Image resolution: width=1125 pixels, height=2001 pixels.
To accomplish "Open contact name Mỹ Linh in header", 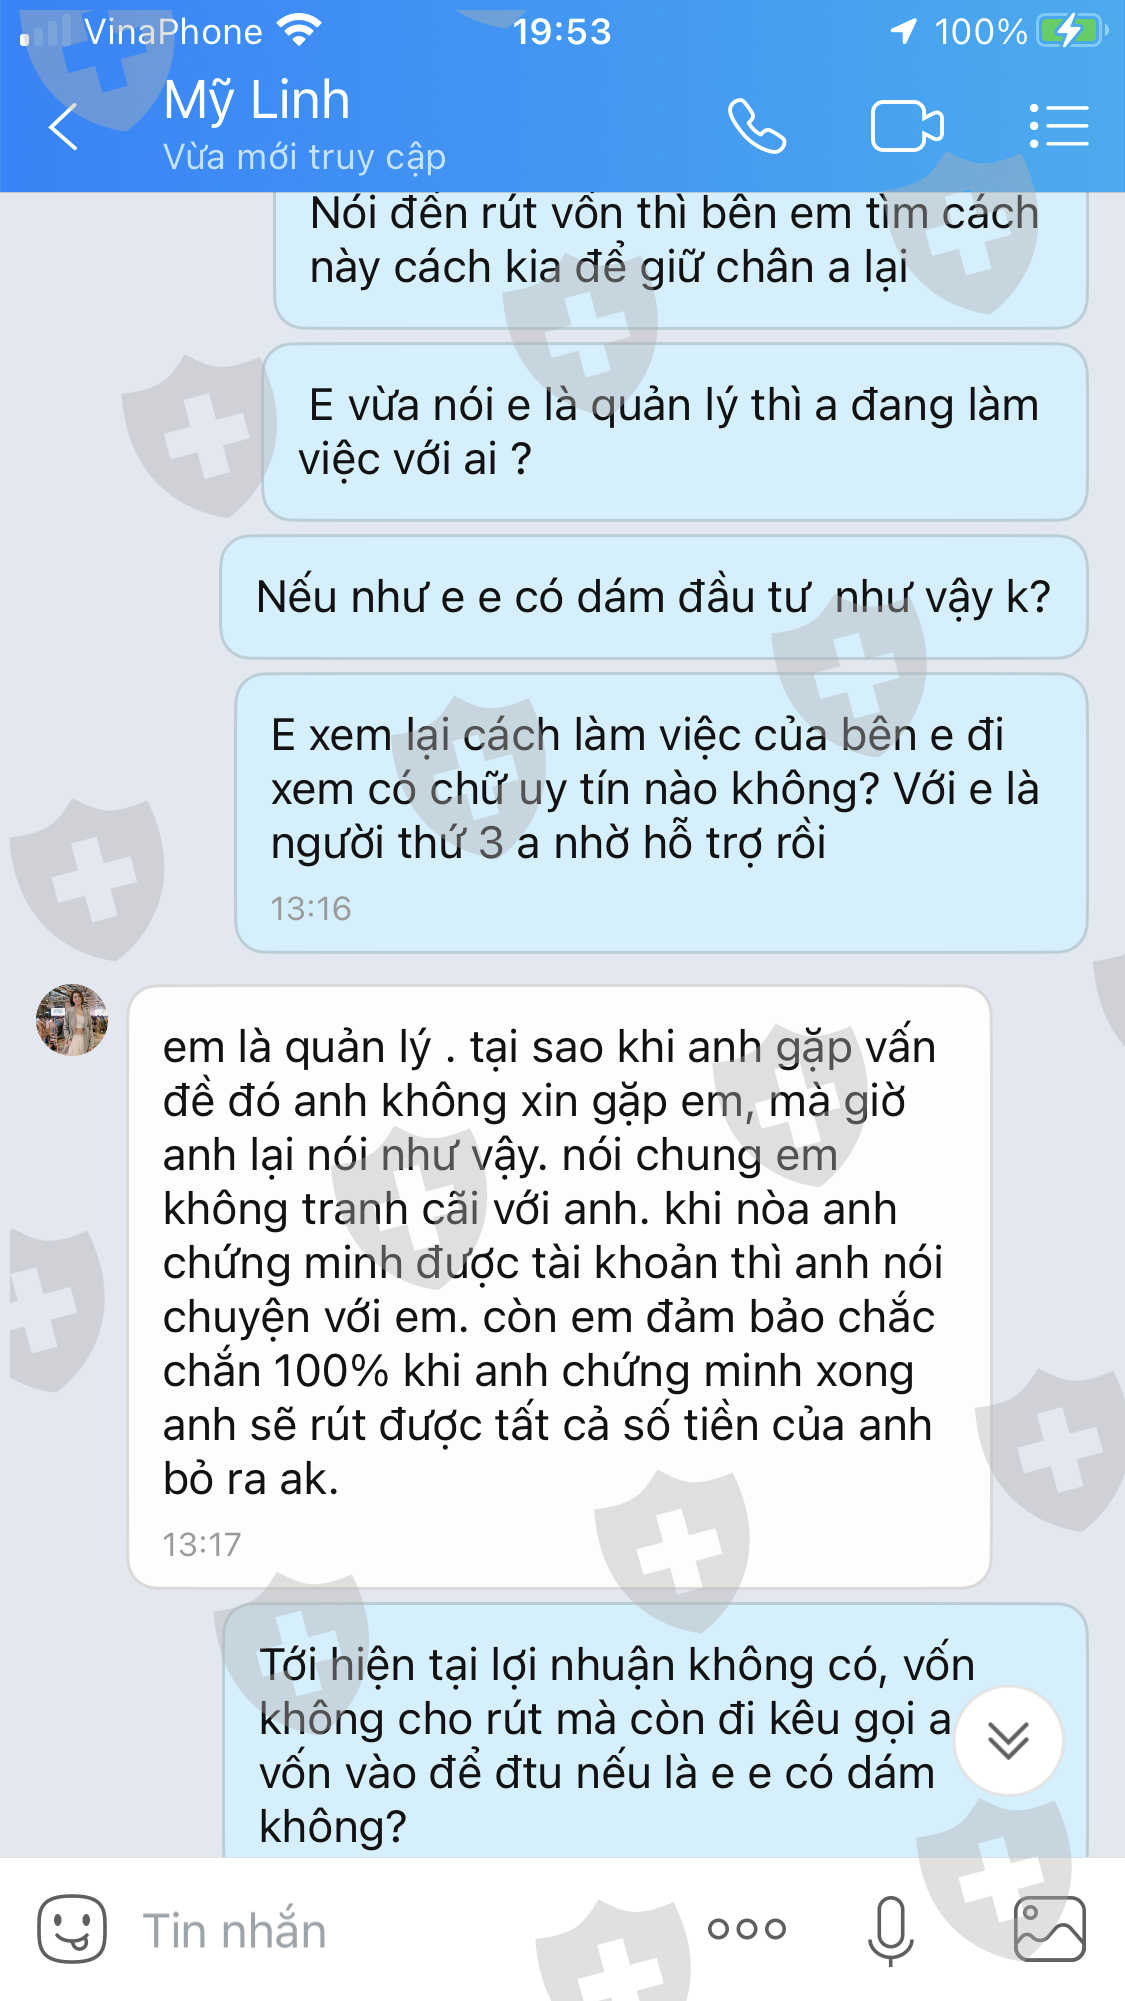I will (257, 100).
